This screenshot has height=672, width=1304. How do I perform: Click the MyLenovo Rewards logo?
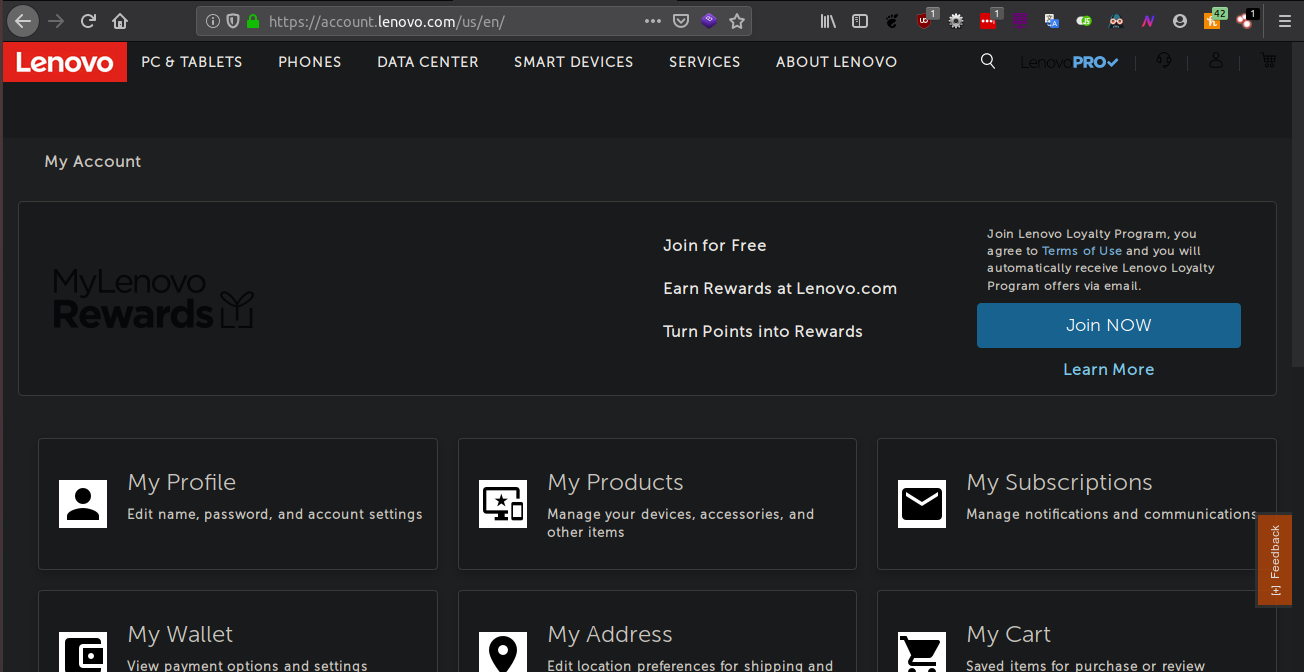(153, 299)
